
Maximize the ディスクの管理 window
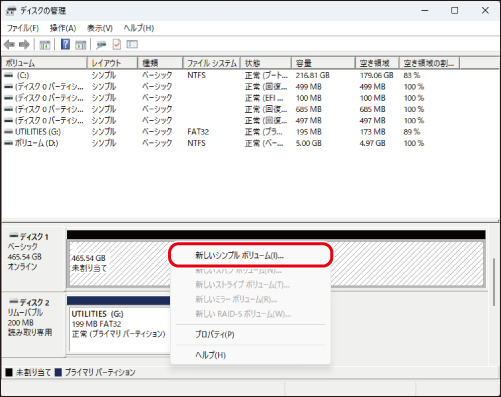pyautogui.click(x=454, y=11)
